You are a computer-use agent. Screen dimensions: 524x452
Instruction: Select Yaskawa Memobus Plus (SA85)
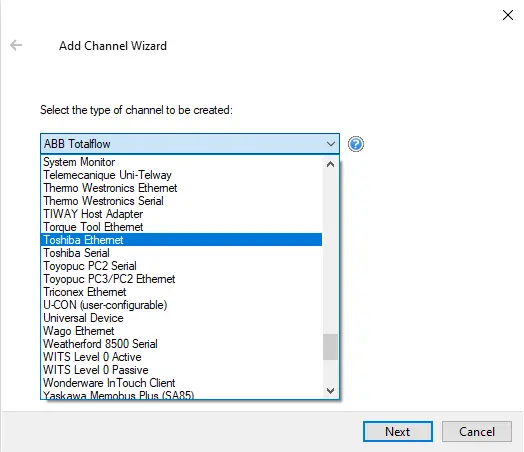click(181, 395)
